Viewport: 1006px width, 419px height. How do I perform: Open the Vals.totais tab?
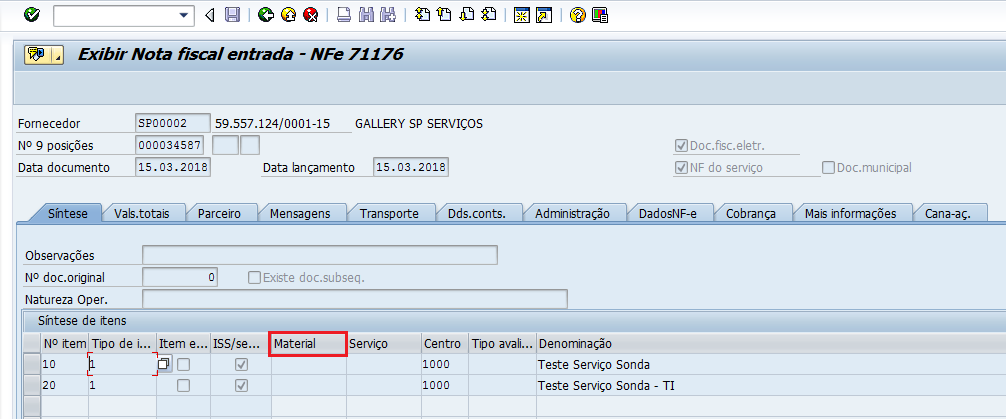coord(142,214)
